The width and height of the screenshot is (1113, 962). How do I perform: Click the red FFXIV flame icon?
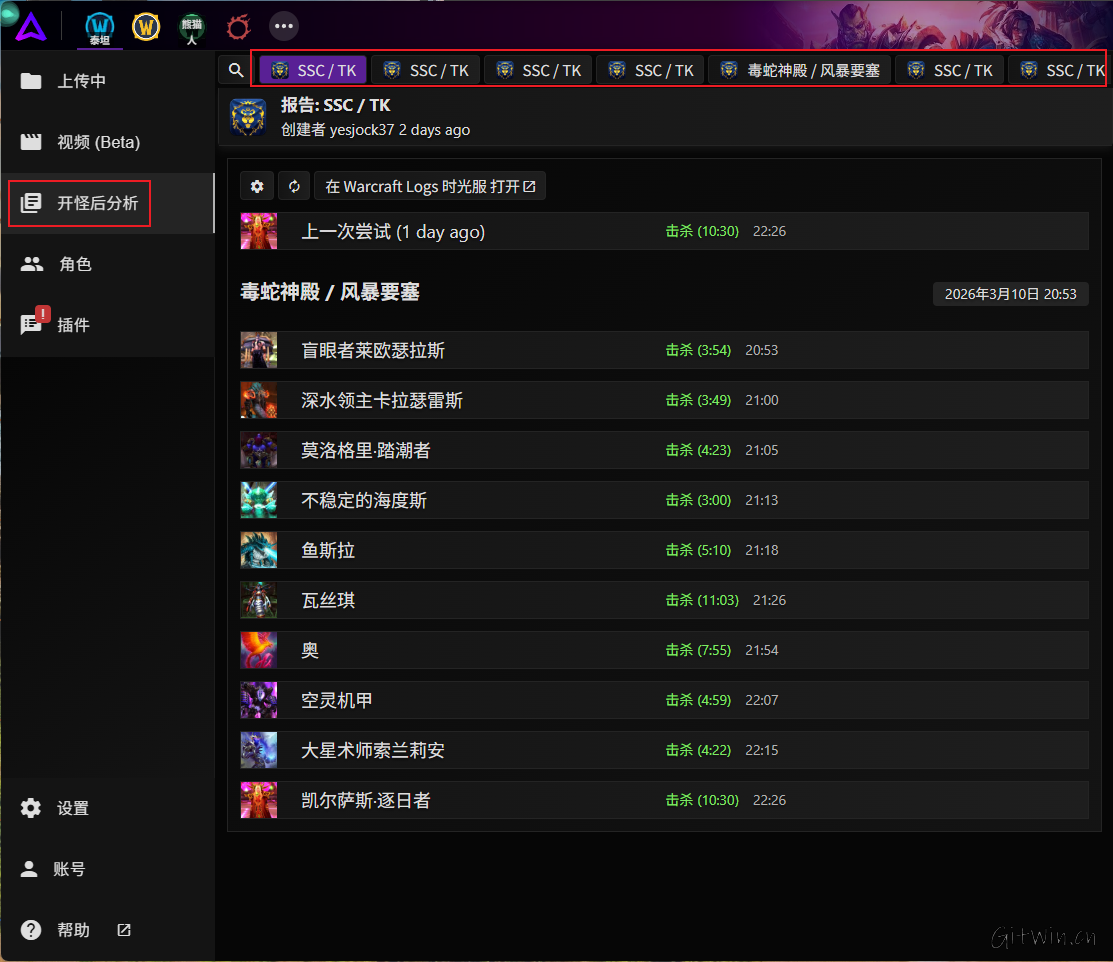tap(237, 27)
